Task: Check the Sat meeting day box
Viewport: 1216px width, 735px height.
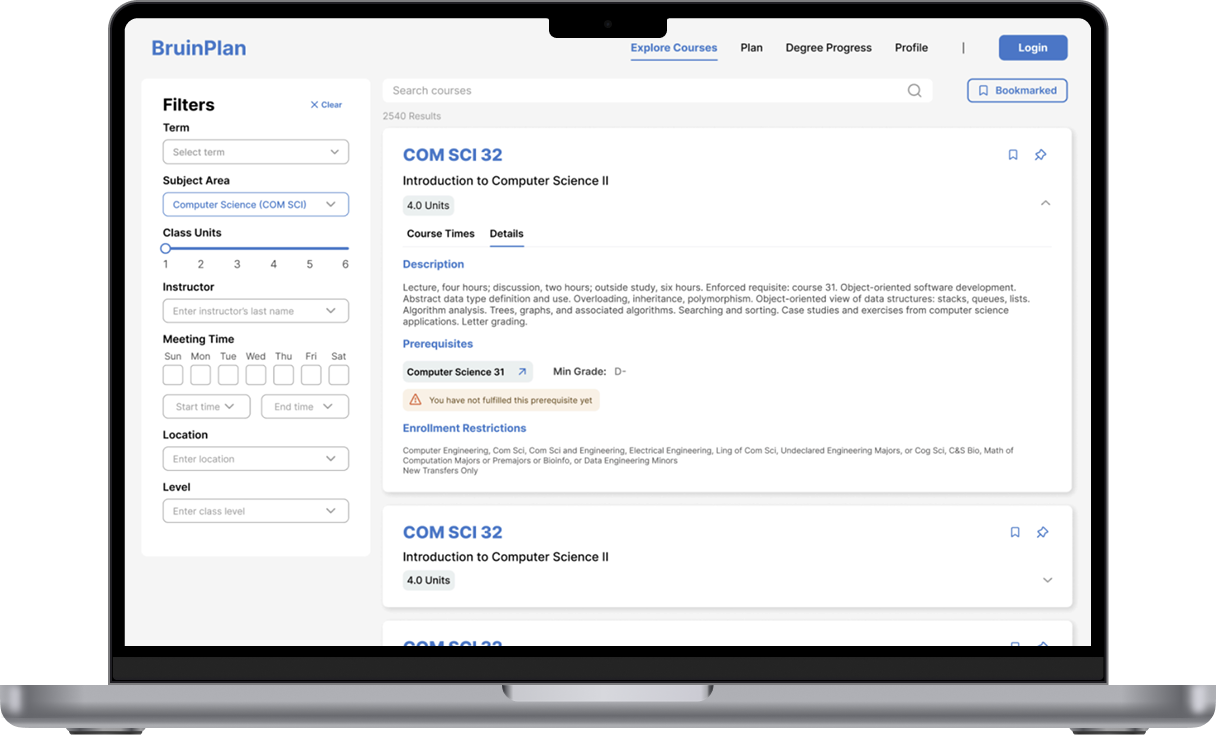Action: [339, 375]
